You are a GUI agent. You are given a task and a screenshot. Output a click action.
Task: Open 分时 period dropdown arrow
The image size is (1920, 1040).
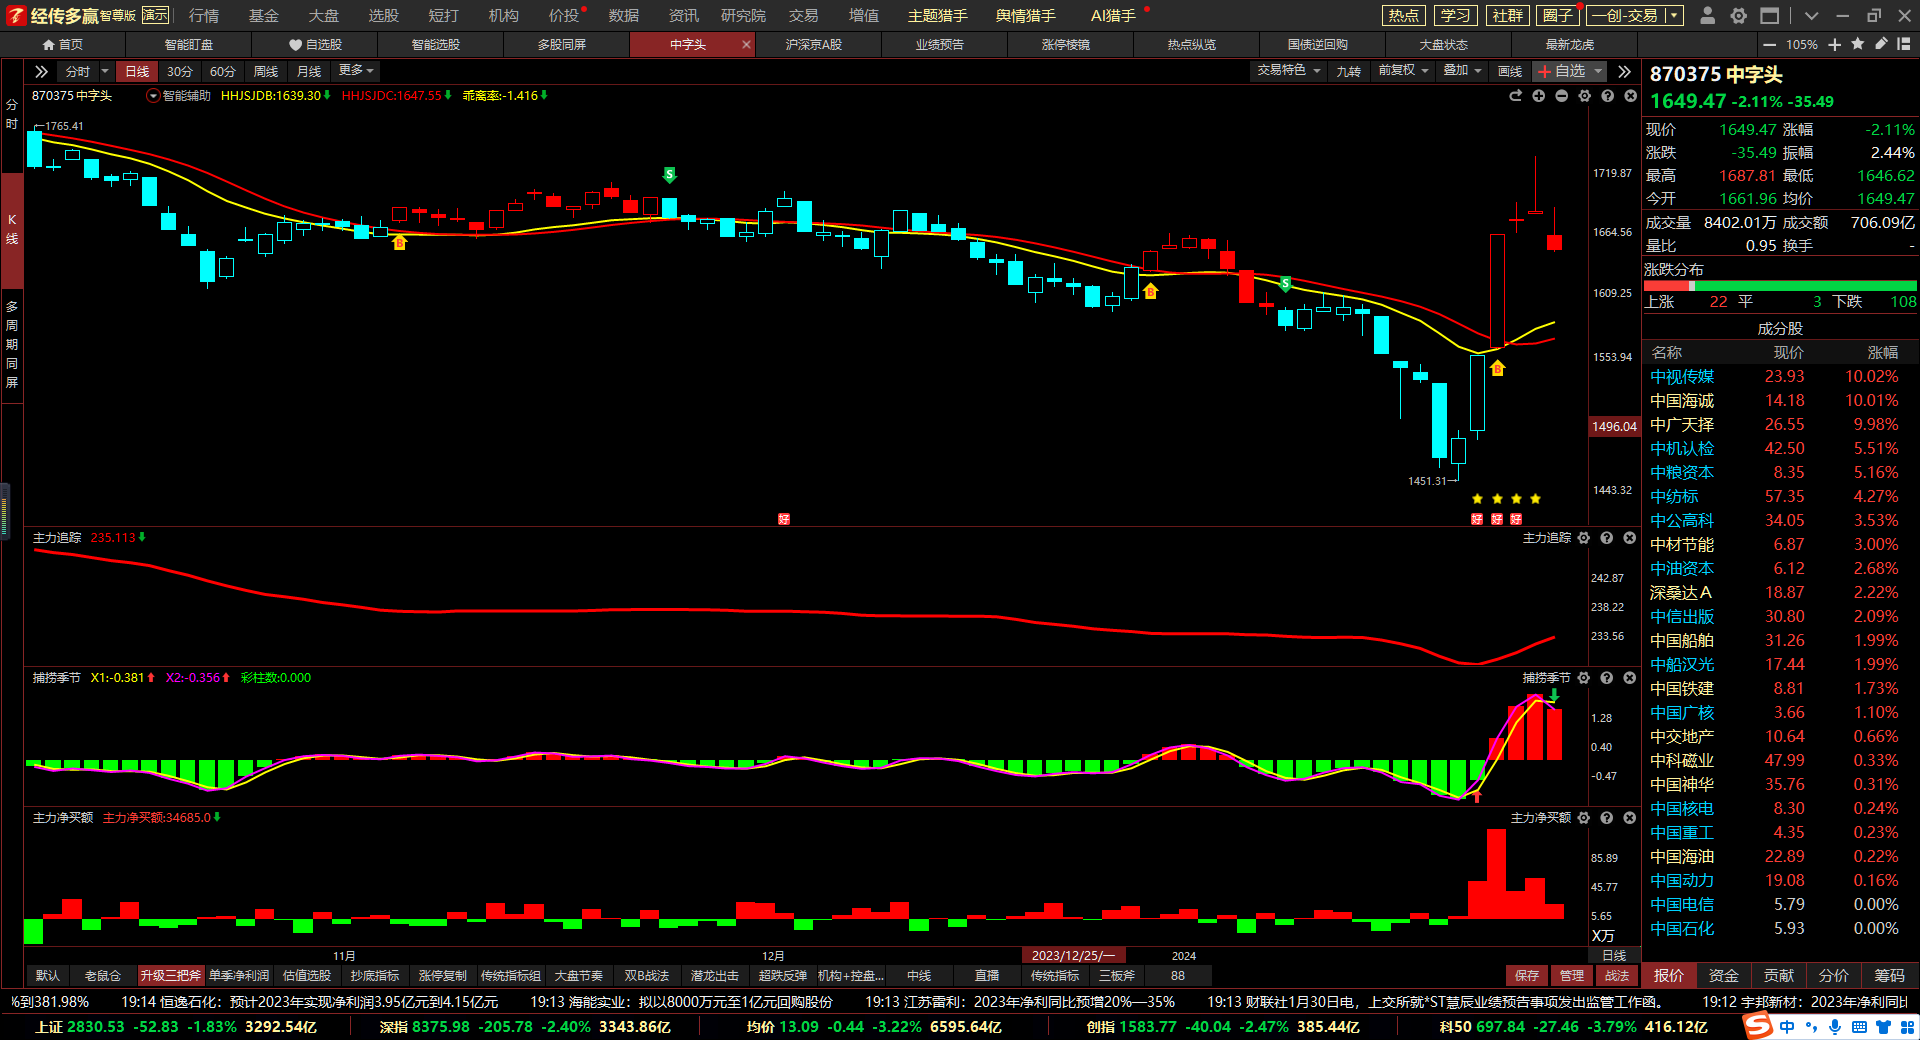coord(105,71)
